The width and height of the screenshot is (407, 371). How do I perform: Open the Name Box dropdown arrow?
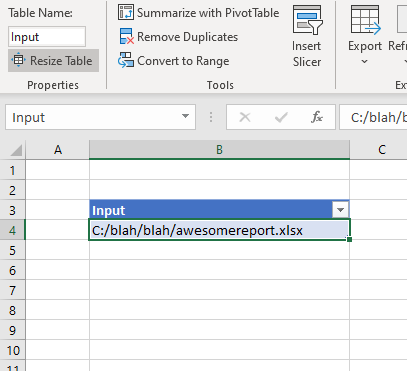tap(185, 116)
